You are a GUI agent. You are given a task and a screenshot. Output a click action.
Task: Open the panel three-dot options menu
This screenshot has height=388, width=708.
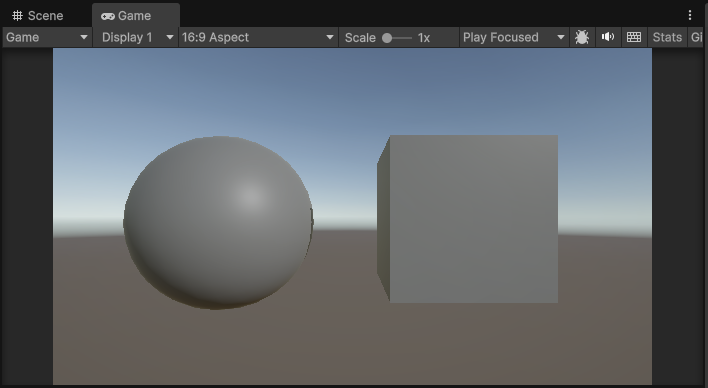point(689,15)
